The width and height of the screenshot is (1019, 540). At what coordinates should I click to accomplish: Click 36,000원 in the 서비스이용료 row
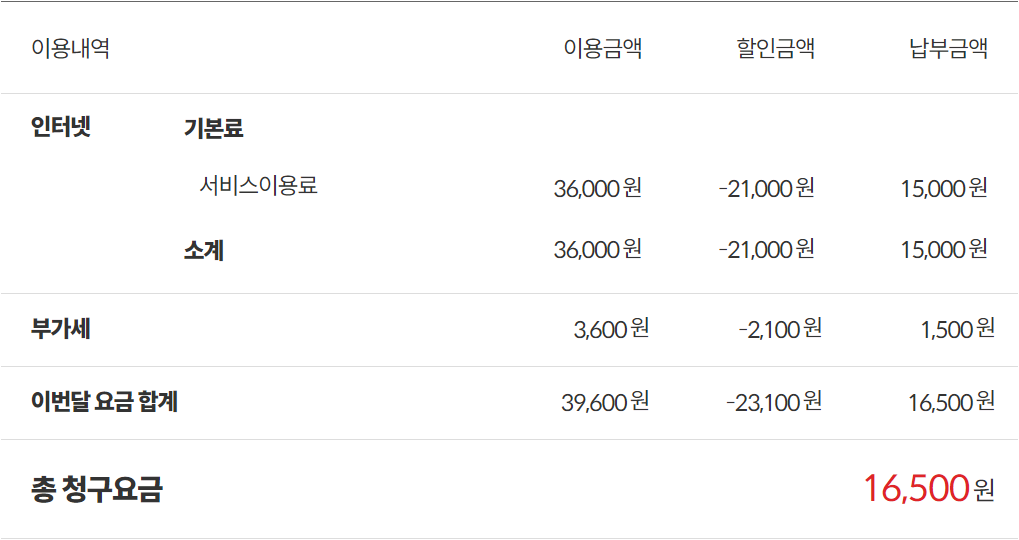click(x=597, y=188)
